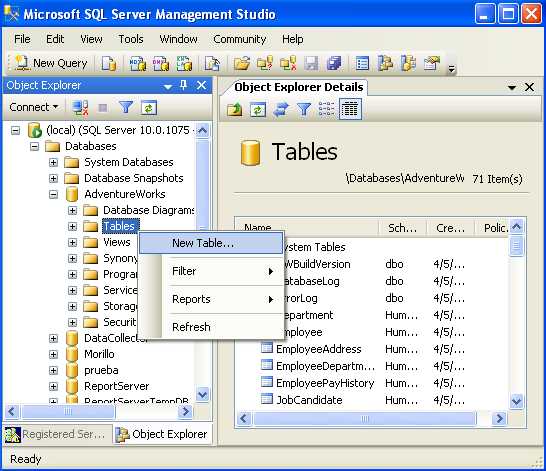Toggle auto-hide pin on Object Explorer
Screen dimensions: 546x471
click(184, 85)
